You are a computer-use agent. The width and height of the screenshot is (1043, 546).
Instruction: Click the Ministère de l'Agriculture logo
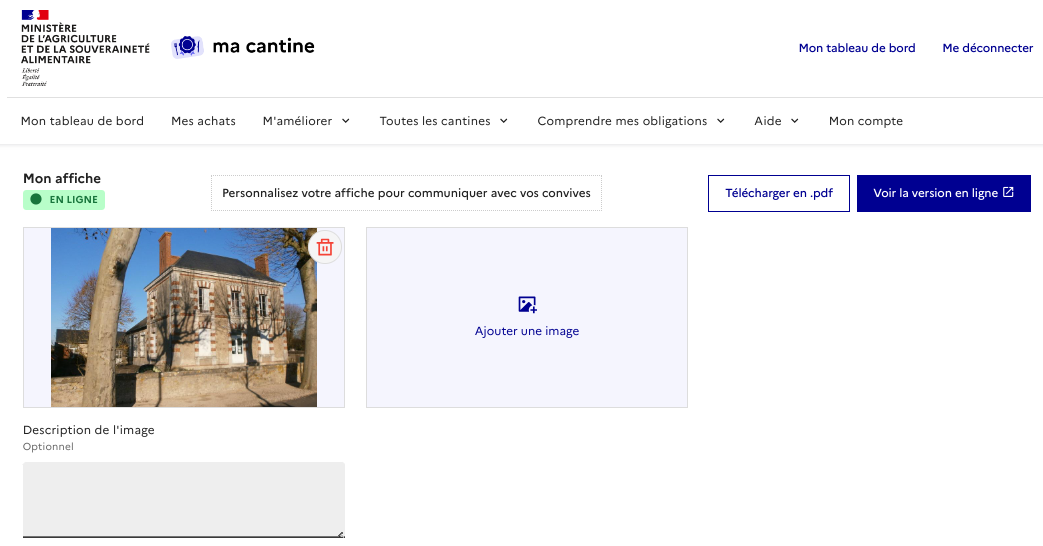click(x=85, y=47)
